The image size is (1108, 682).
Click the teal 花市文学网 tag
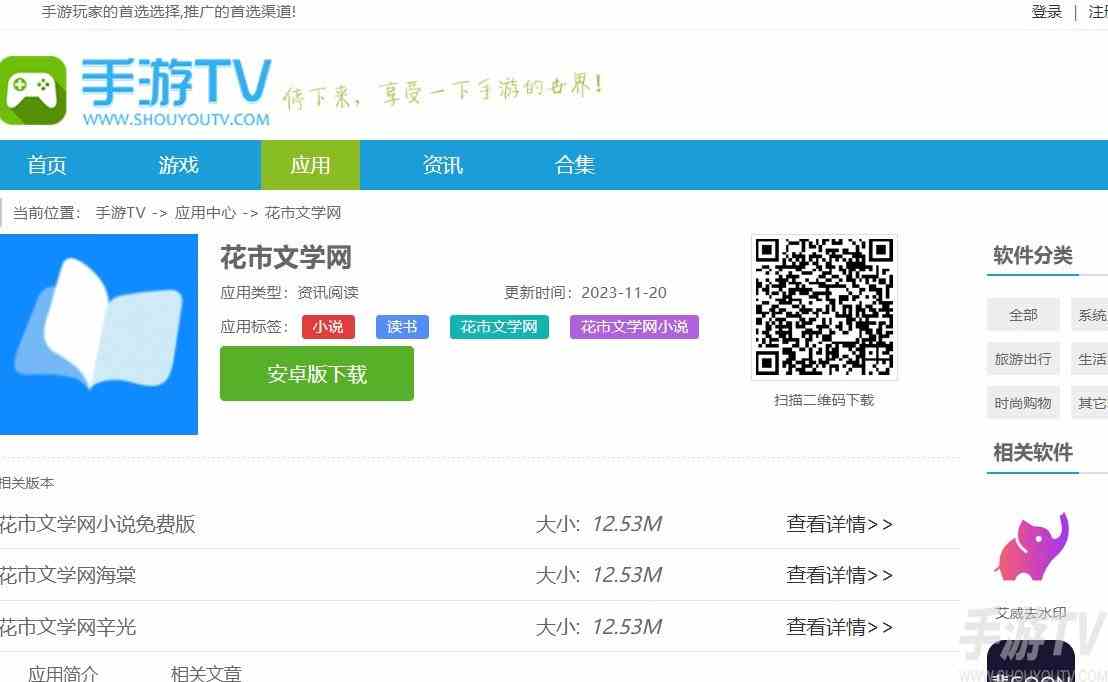coord(499,327)
